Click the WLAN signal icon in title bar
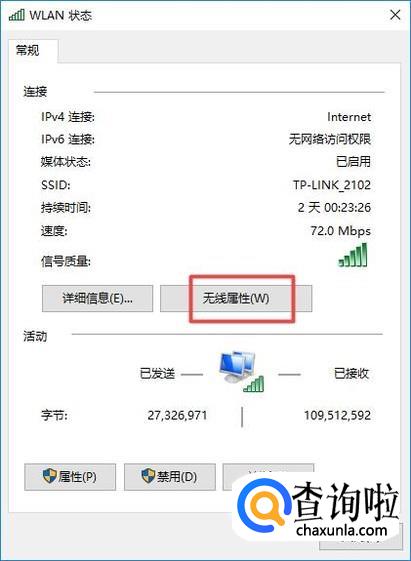Screen dimensions: 411x561 (x=16, y=15)
